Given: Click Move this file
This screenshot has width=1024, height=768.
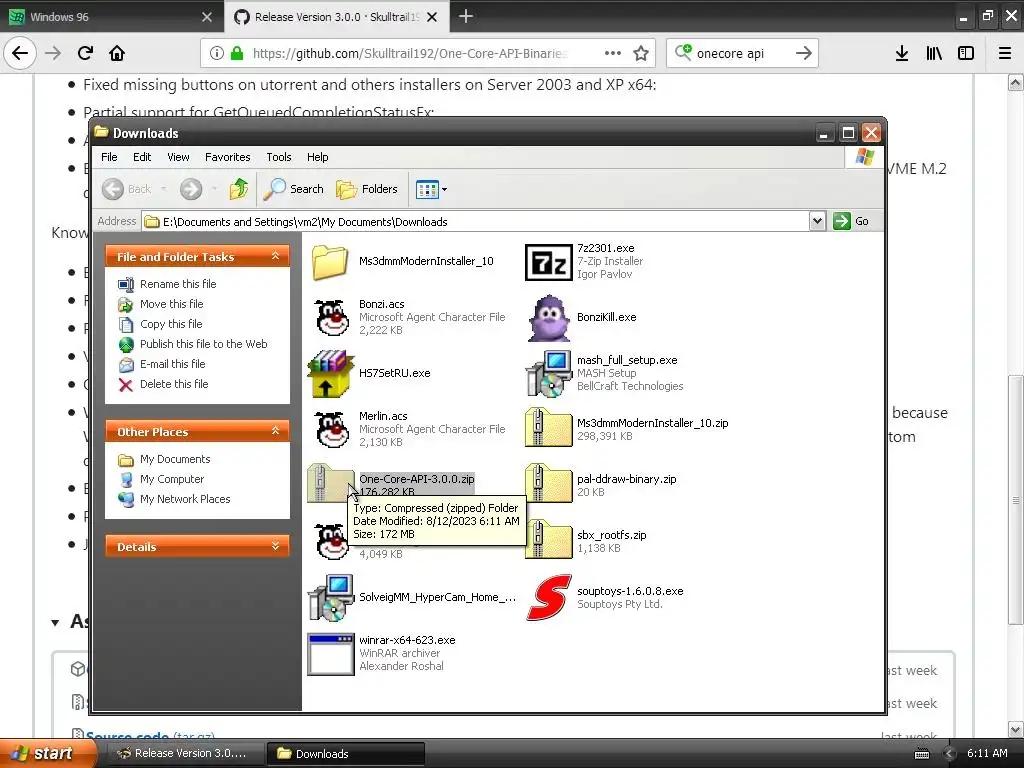Looking at the screenshot, I should coord(171,304).
